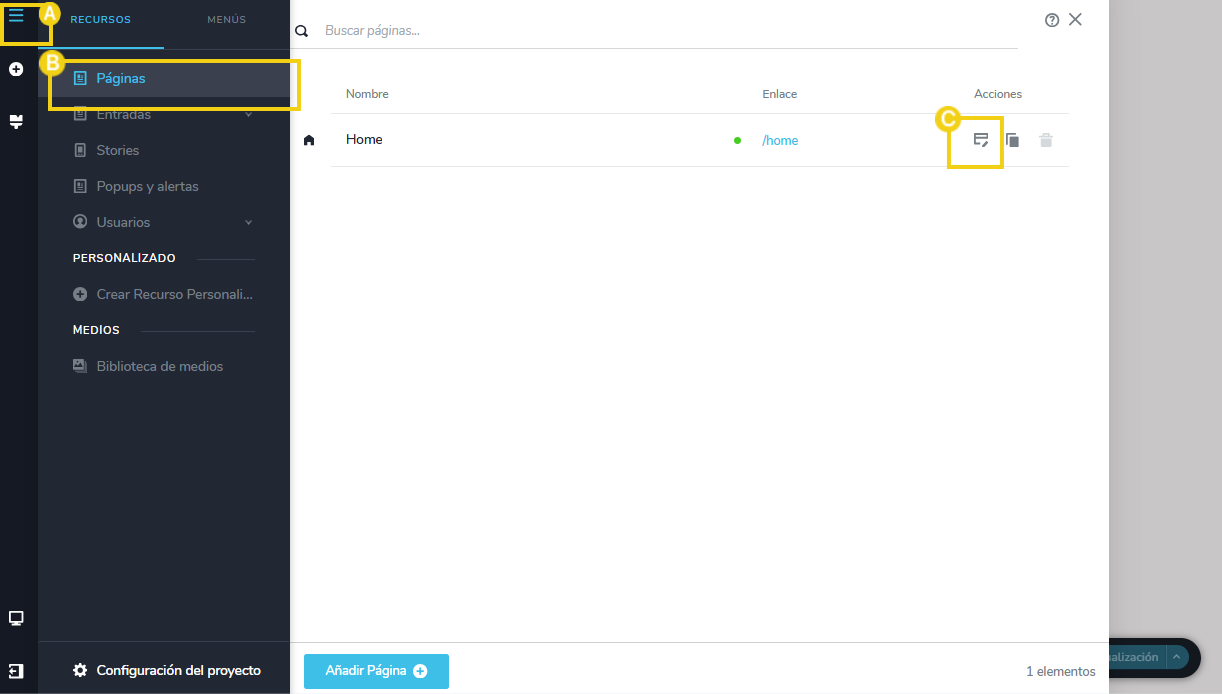Switch to the Recursos tab
1222x694 pixels.
101,20
